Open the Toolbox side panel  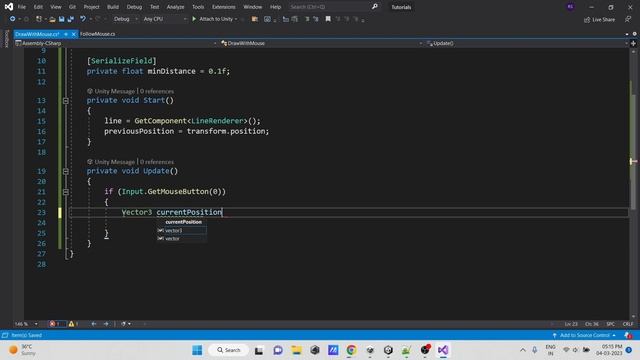6,39
